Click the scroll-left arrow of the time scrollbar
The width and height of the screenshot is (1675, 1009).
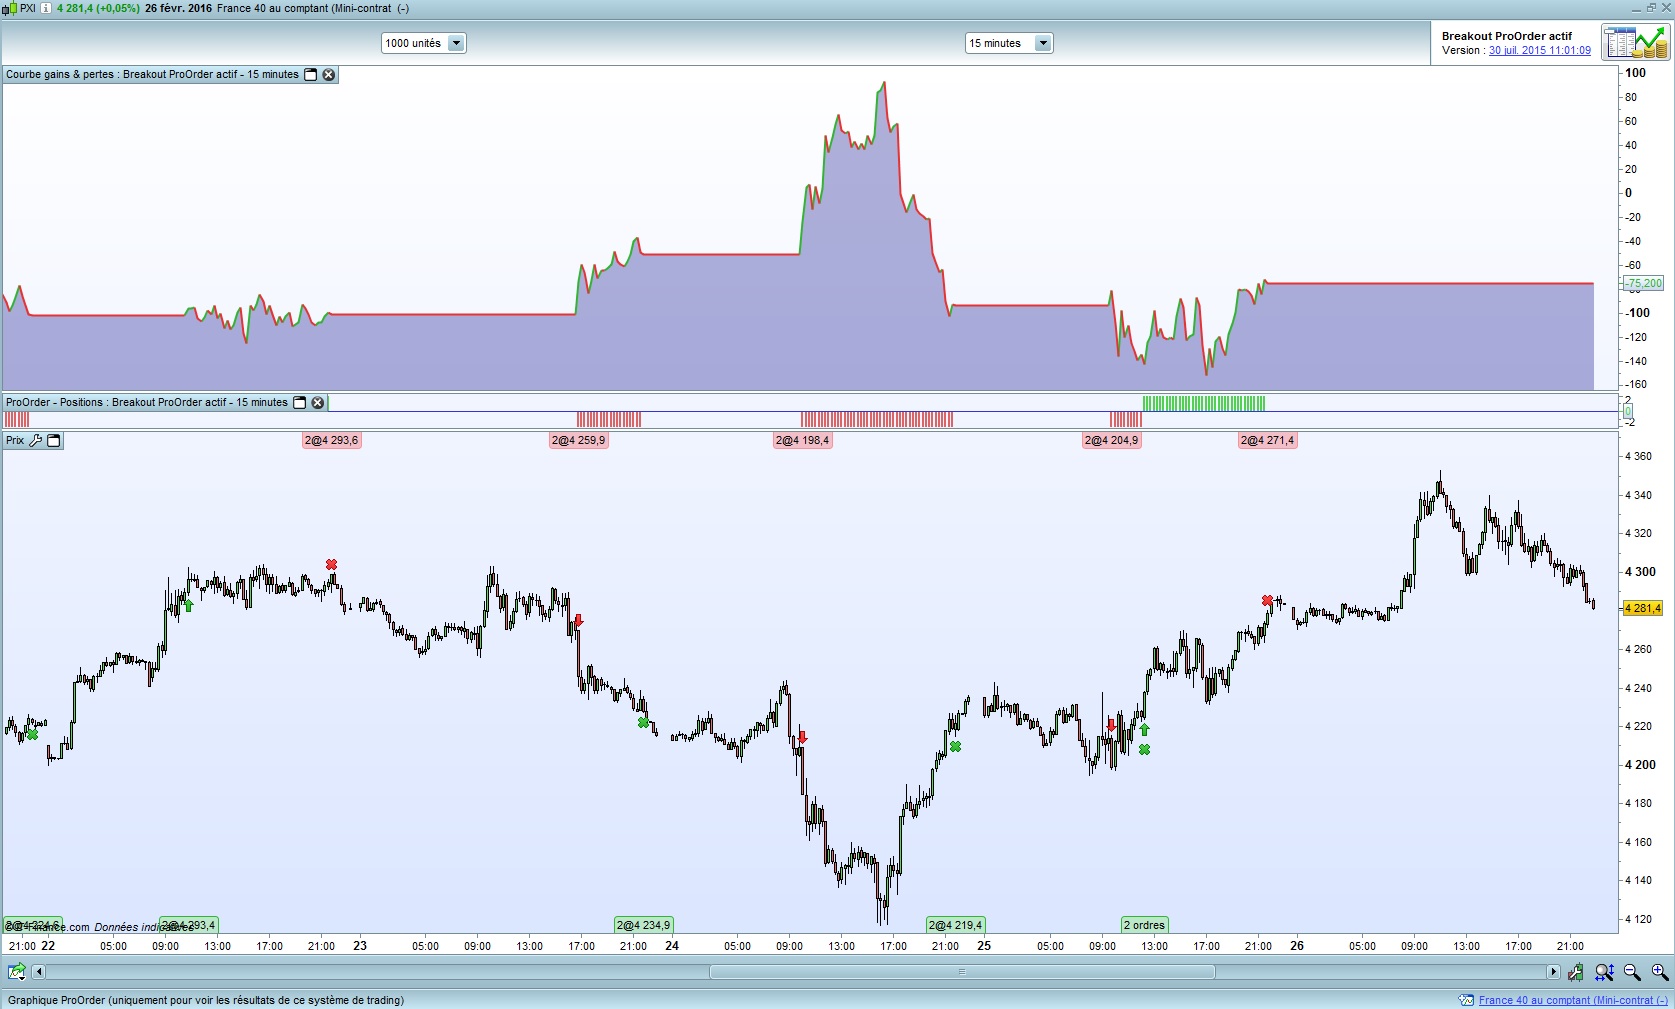pyautogui.click(x=39, y=971)
